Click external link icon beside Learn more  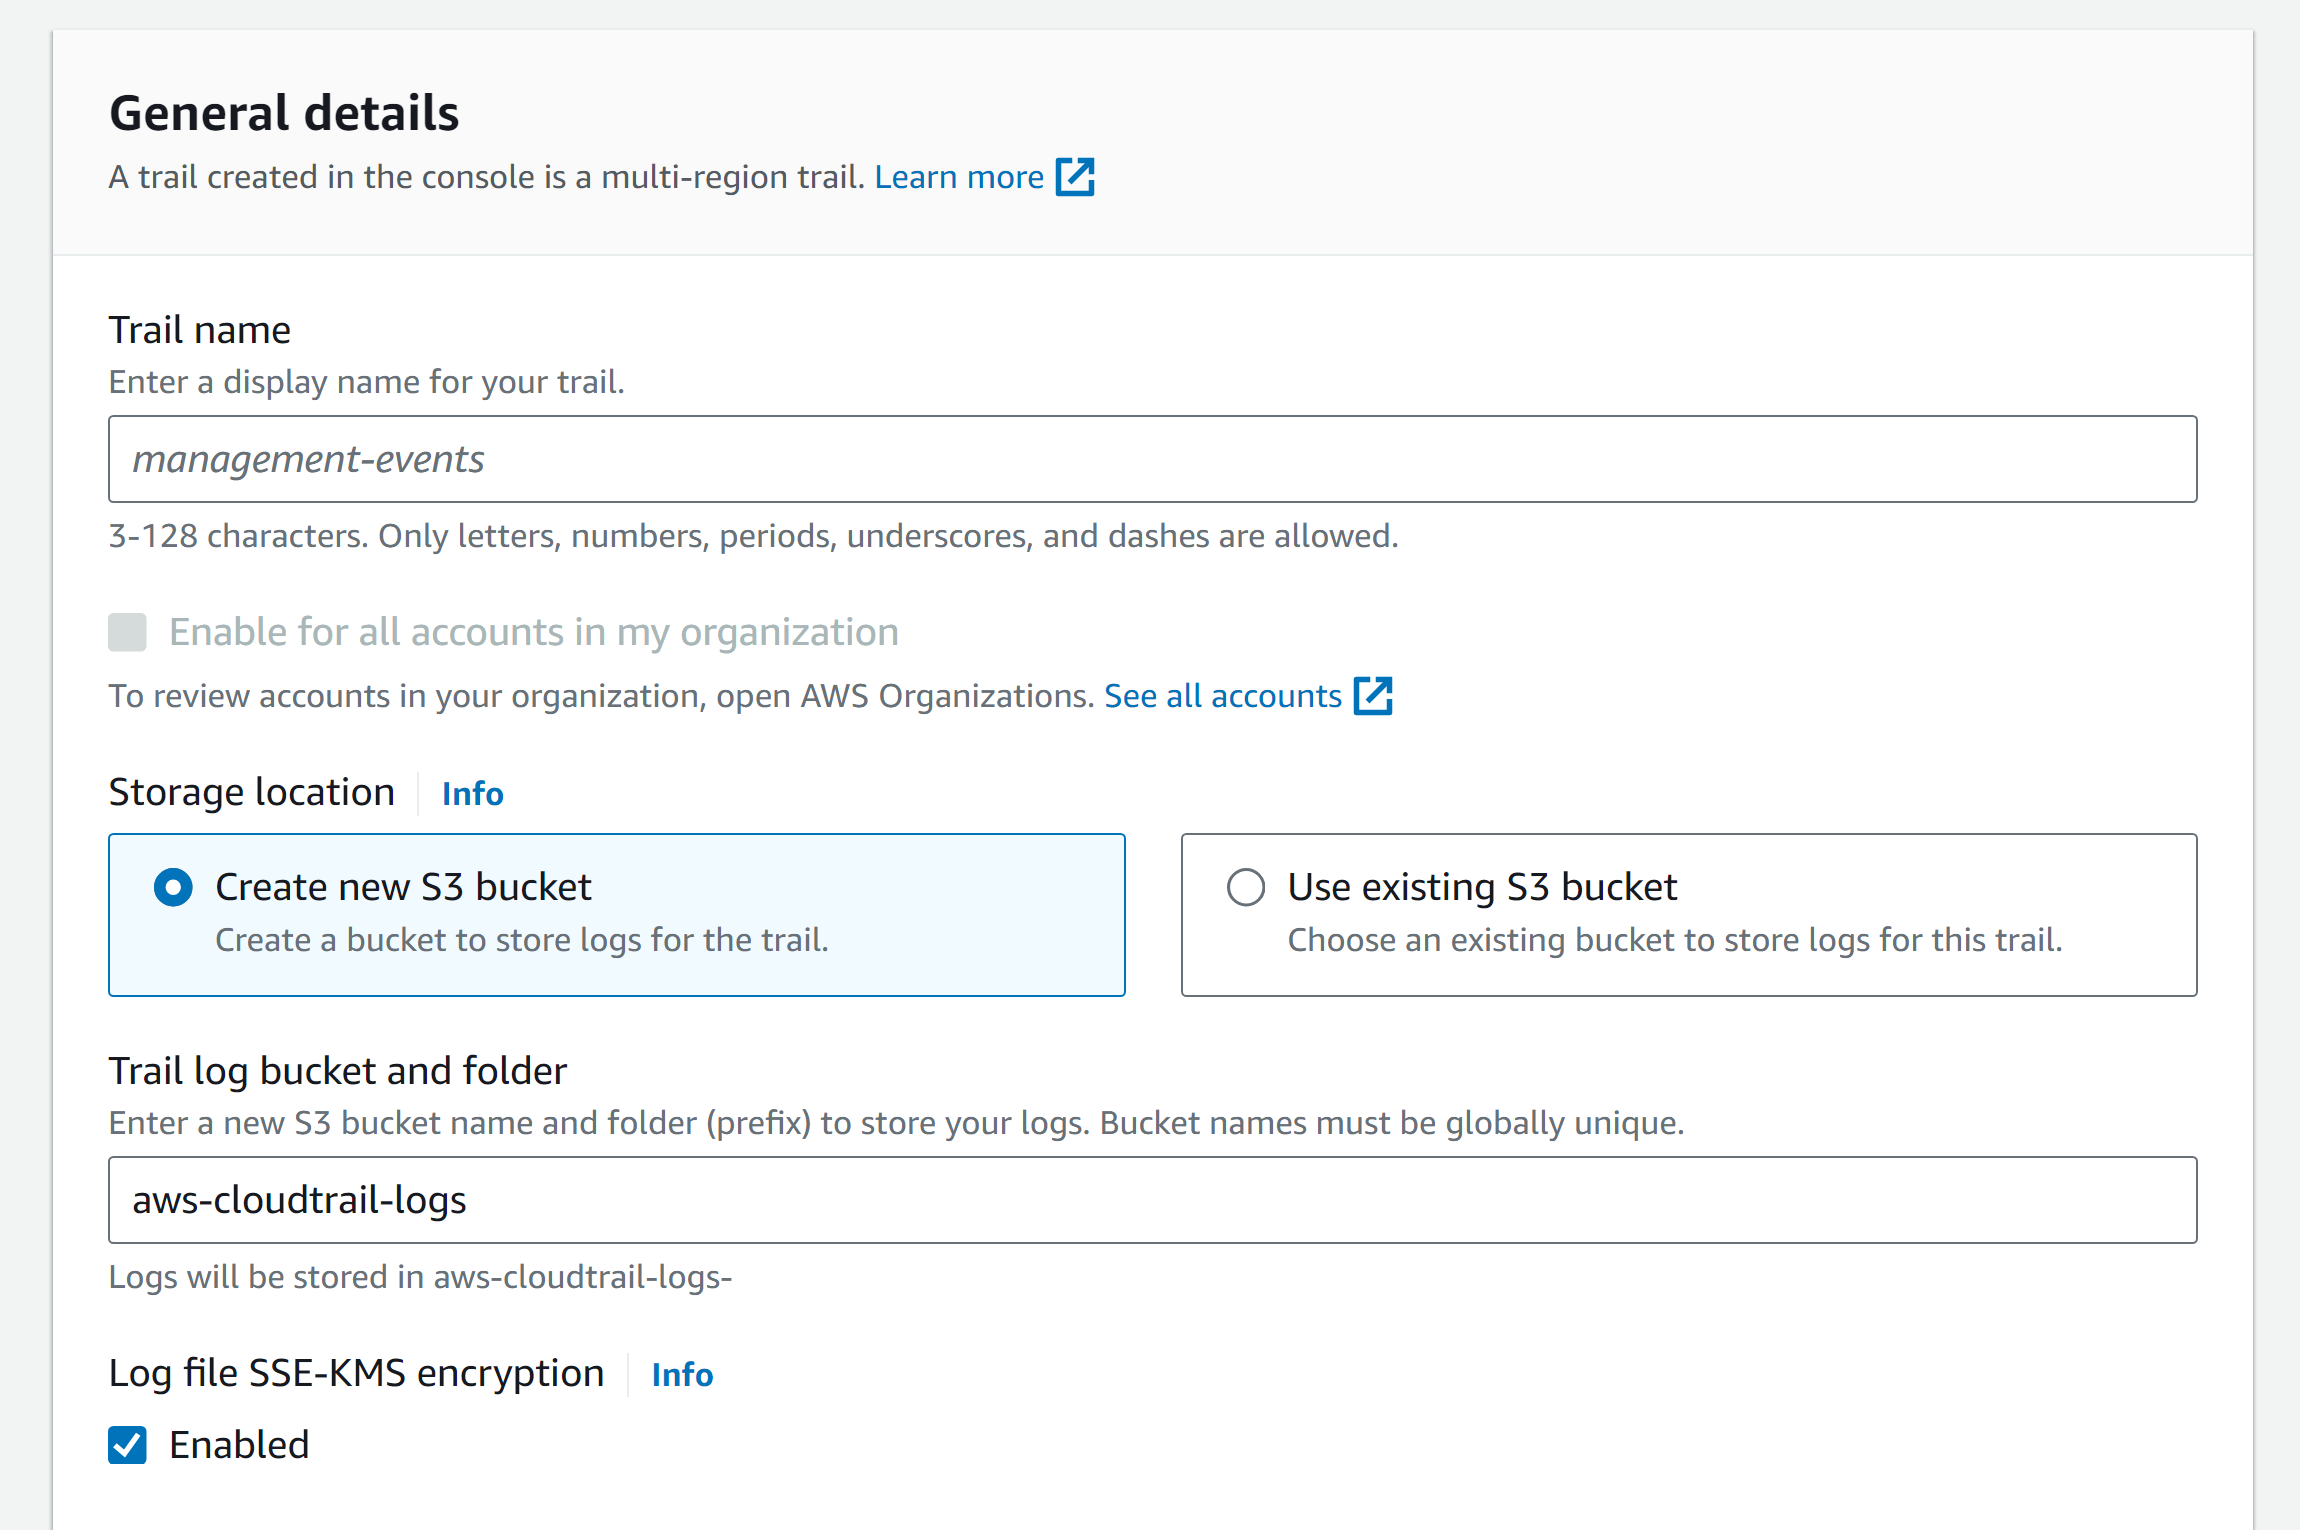[x=1075, y=177]
